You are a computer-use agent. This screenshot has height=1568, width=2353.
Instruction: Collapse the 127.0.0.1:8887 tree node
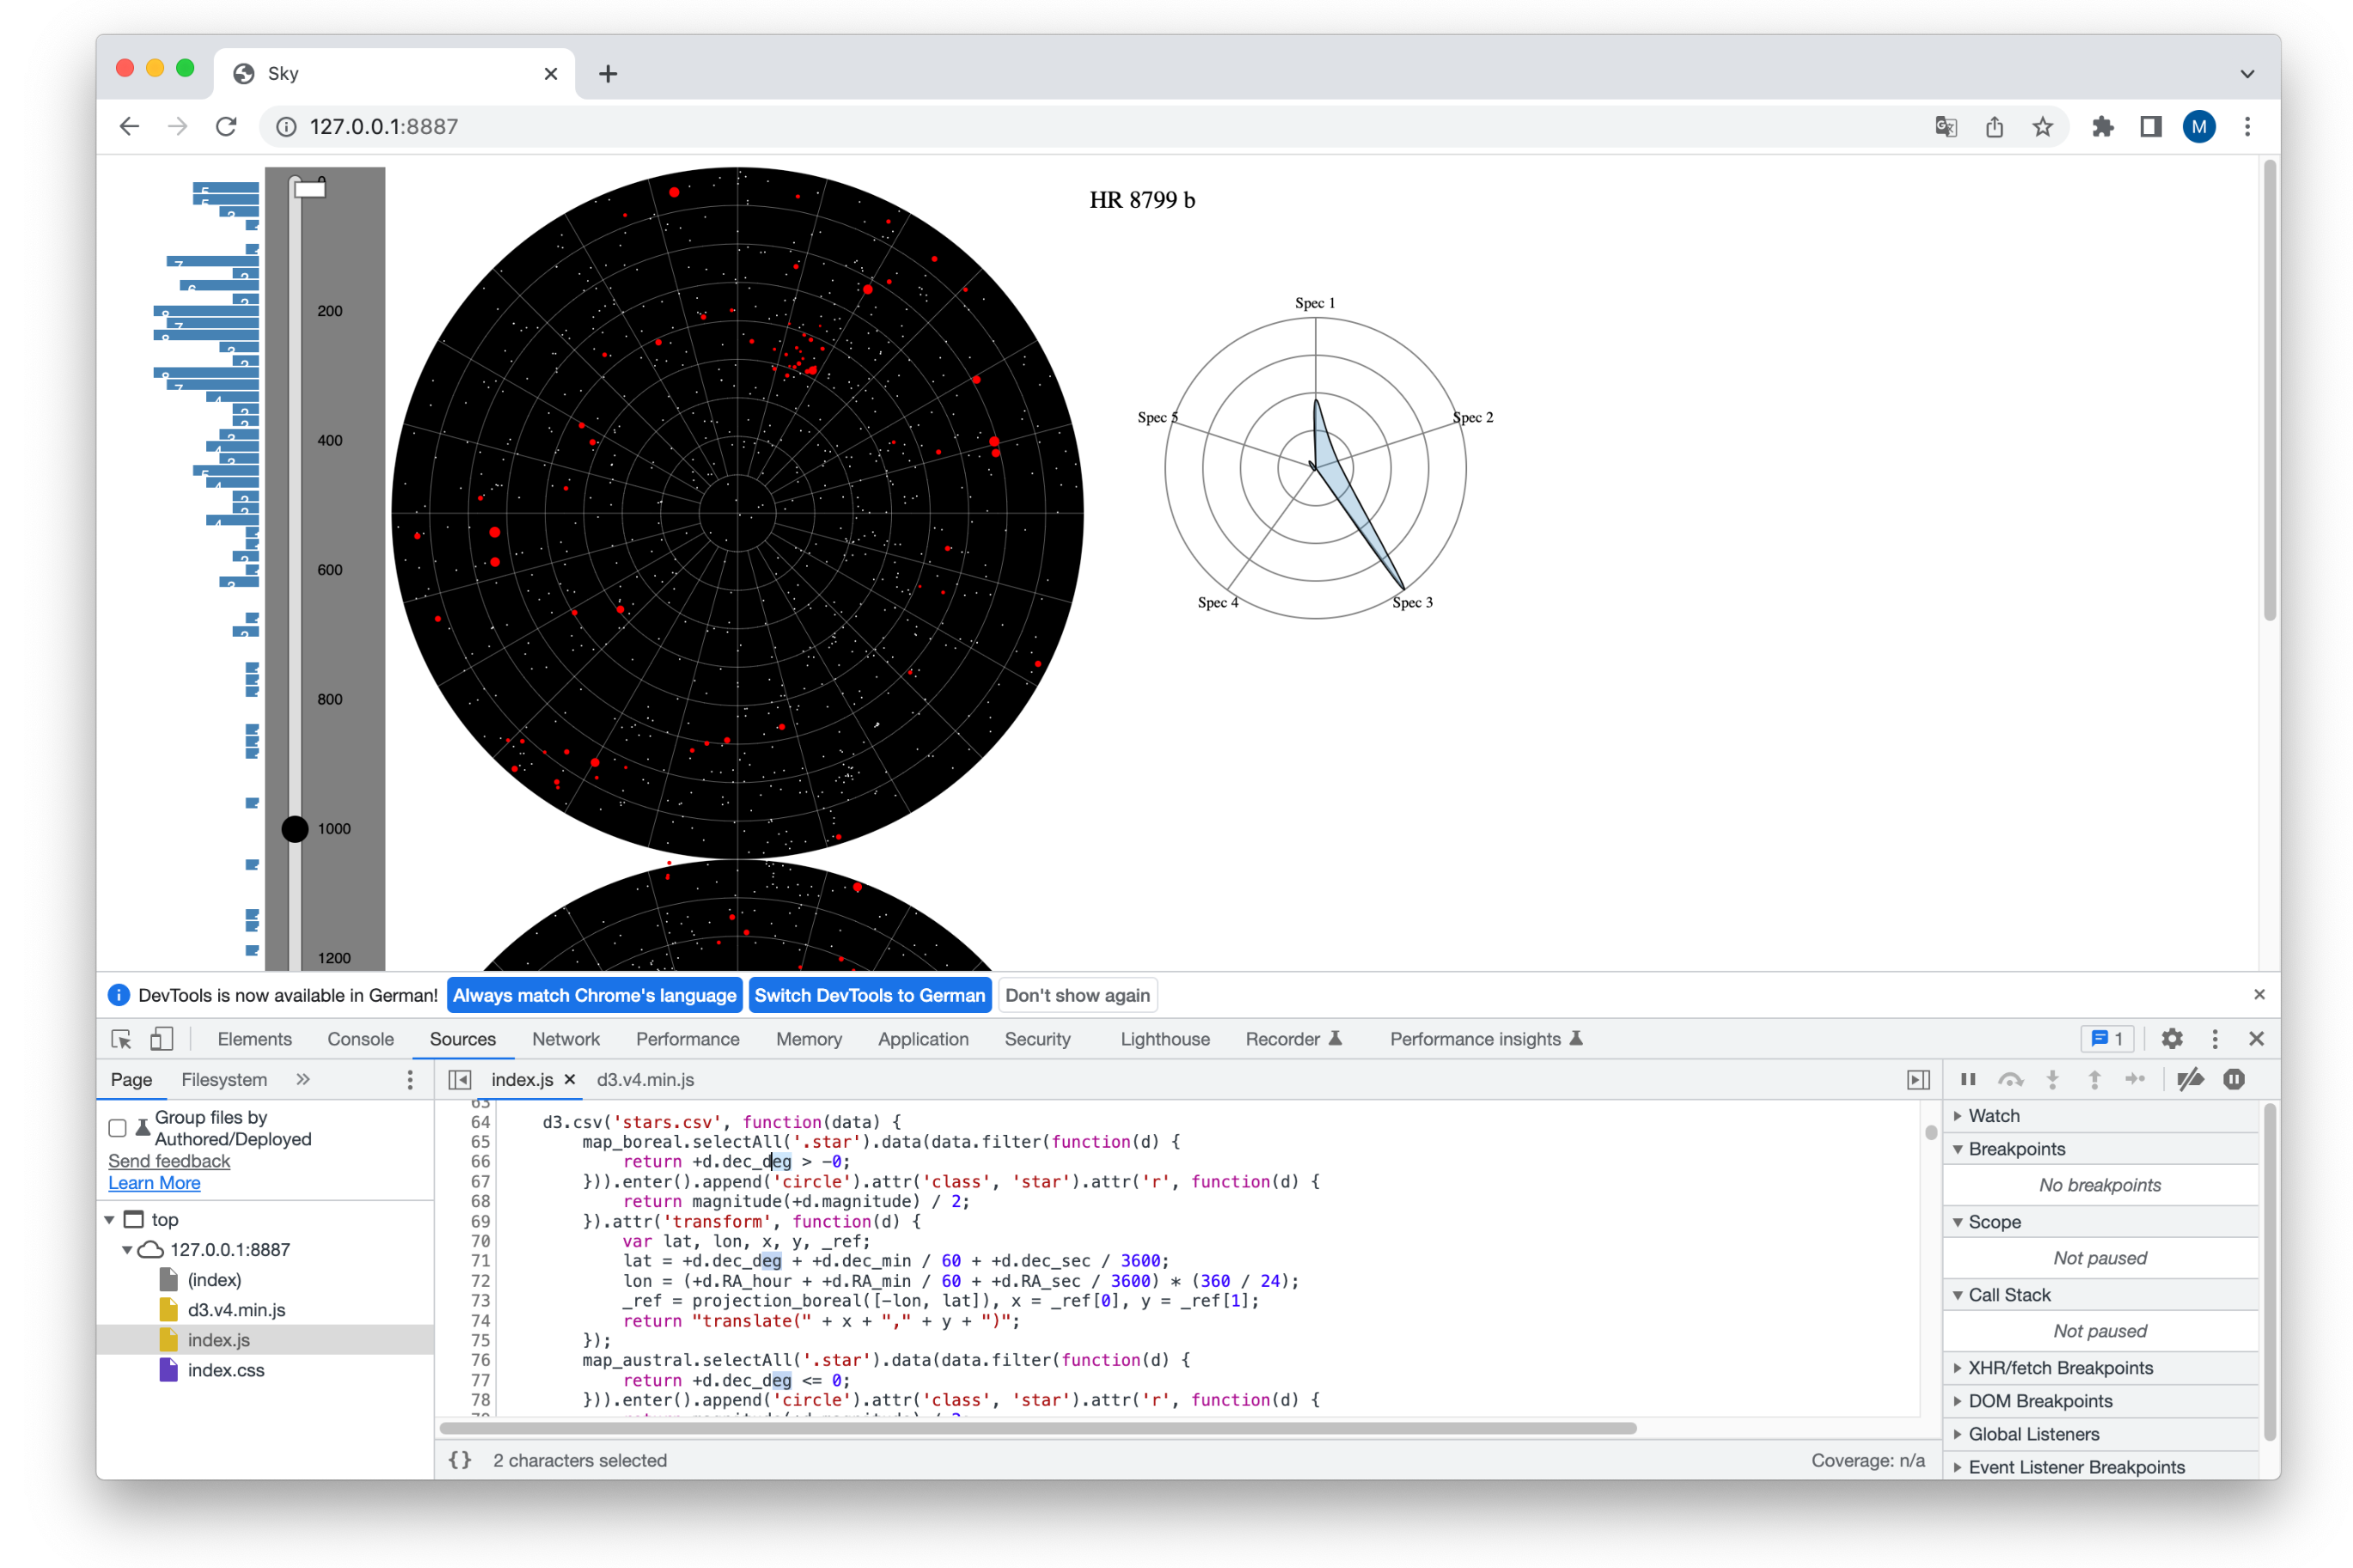127,1250
